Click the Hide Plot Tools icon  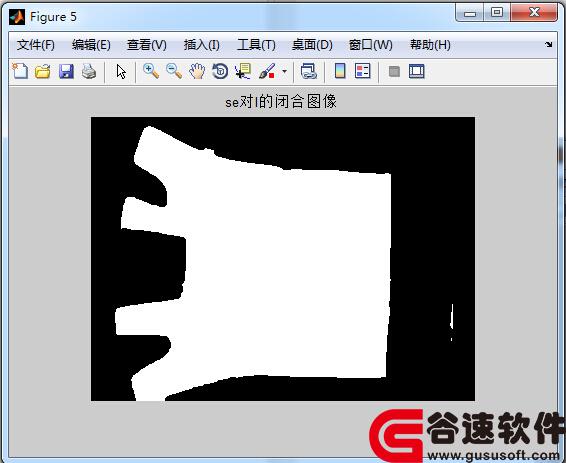pyautogui.click(x=394, y=71)
